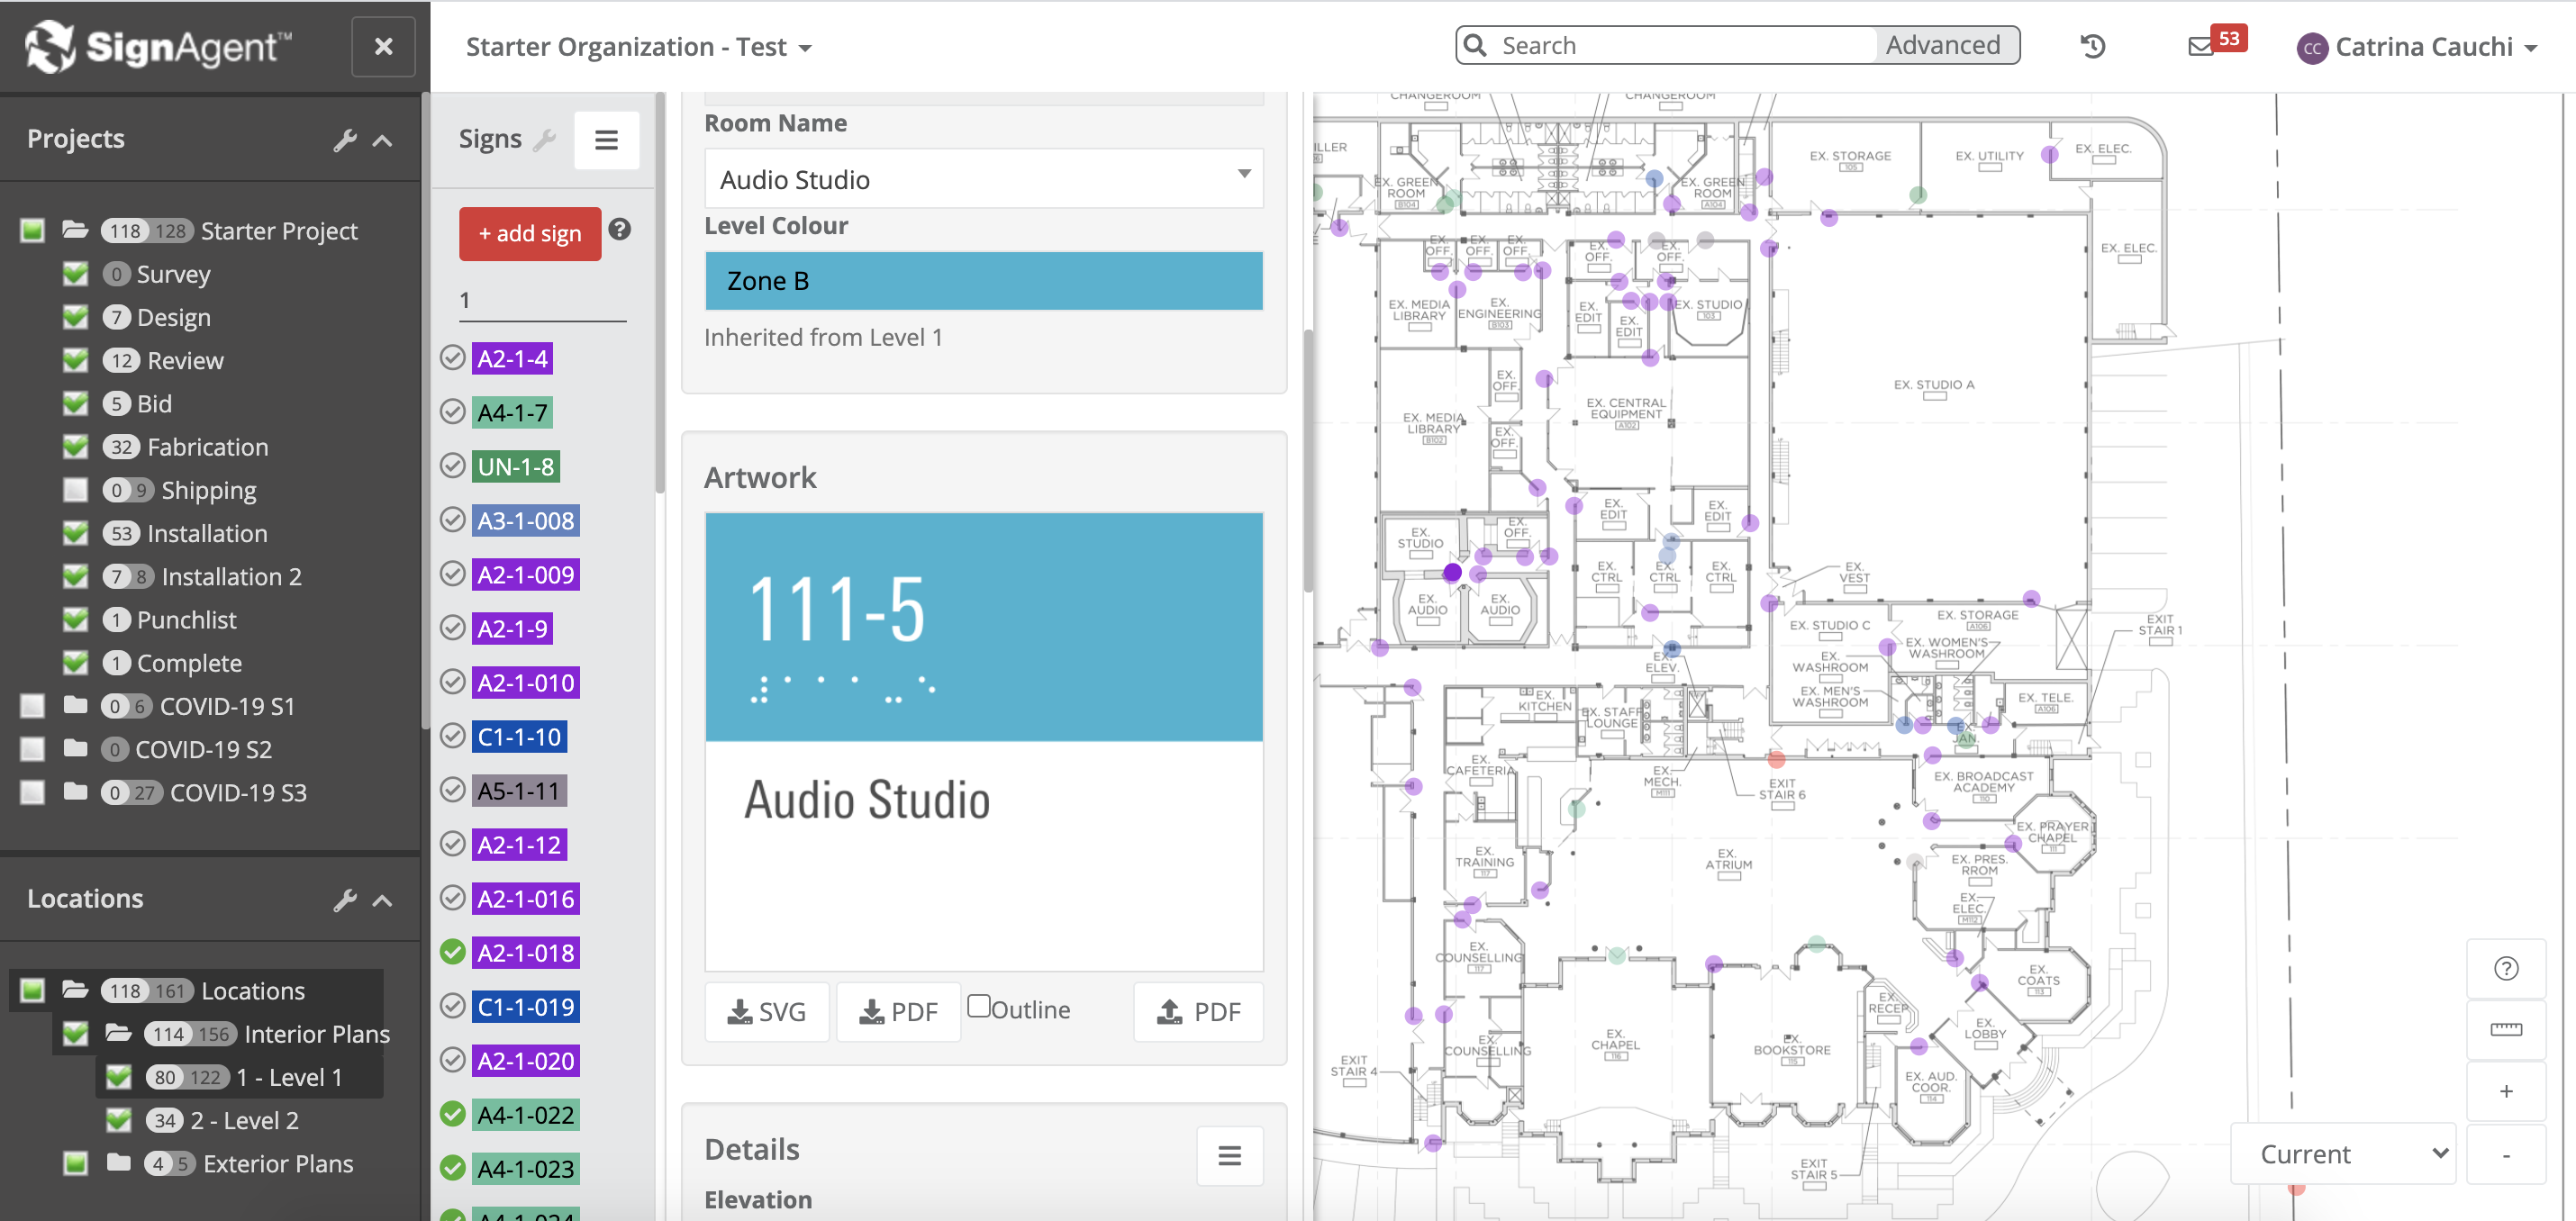Open the history clock icon
Screen dimensions: 2576x1221
pyautogui.click(x=2092, y=47)
